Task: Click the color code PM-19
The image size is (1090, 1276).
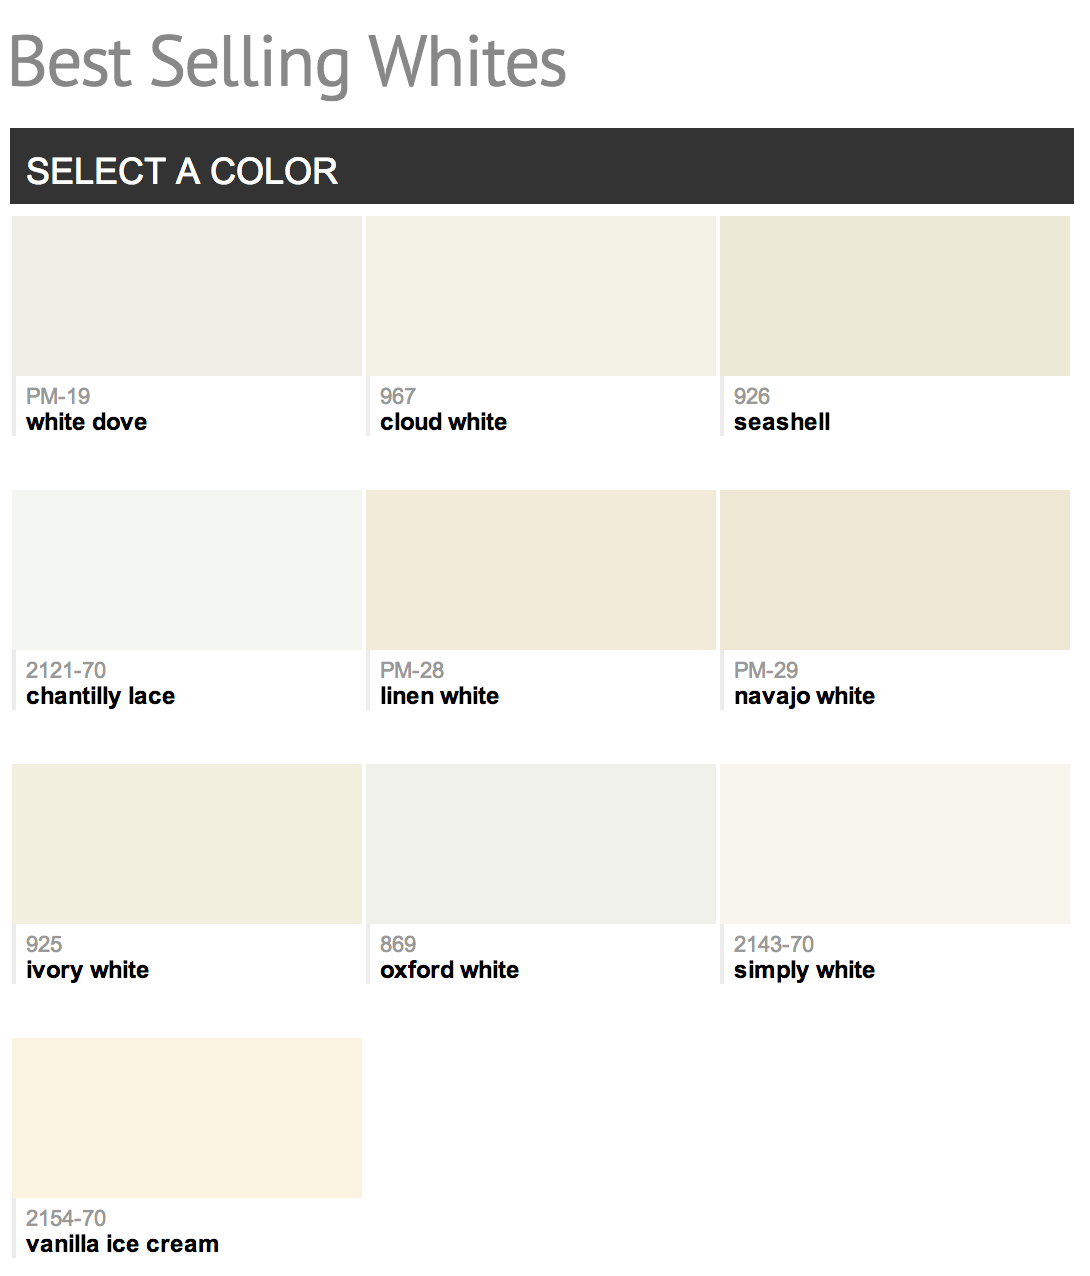Action: click(58, 396)
